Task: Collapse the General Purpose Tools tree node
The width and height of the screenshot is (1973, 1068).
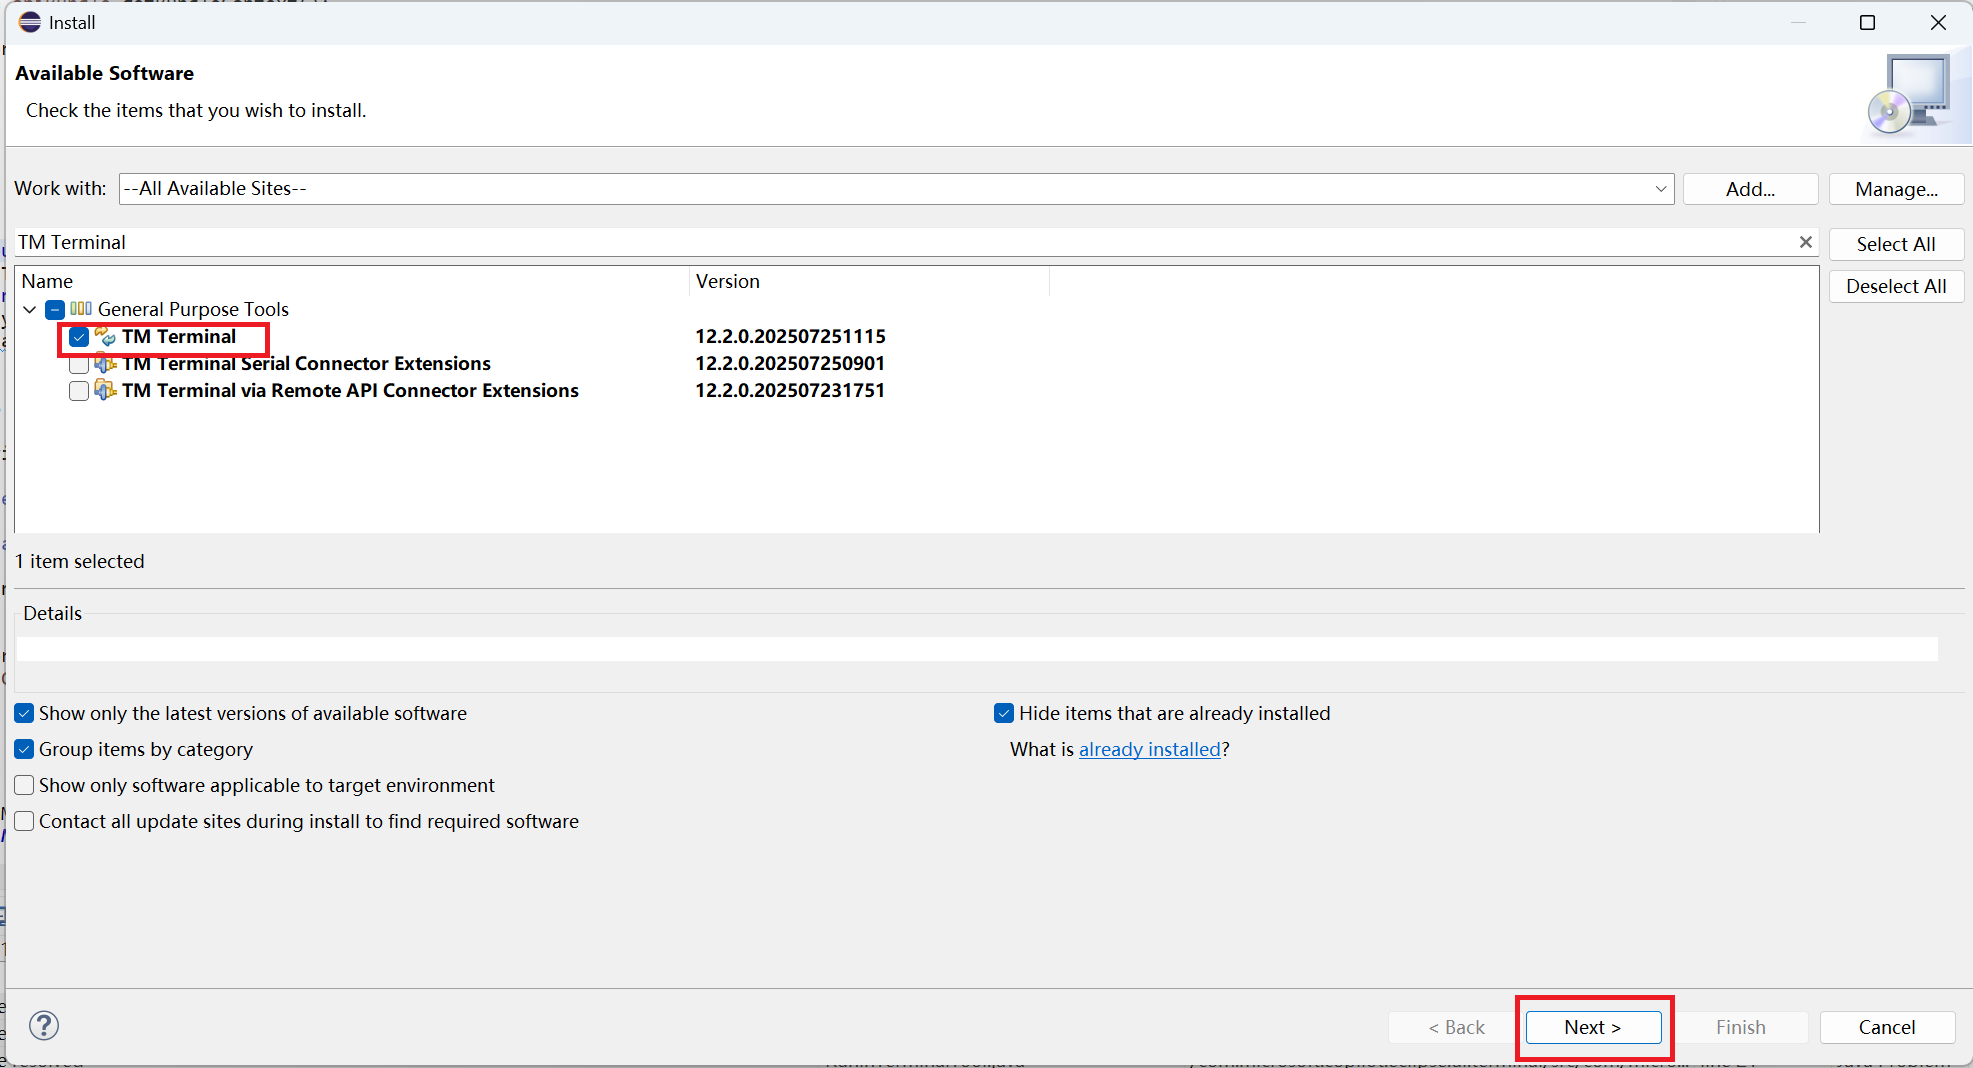Action: coord(30,309)
